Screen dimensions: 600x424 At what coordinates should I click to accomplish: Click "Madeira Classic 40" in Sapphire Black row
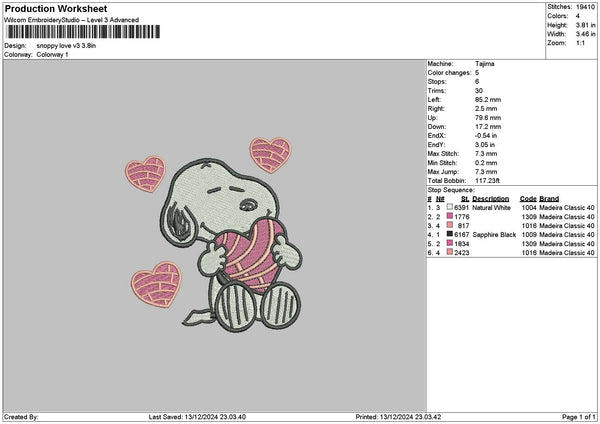(567, 235)
